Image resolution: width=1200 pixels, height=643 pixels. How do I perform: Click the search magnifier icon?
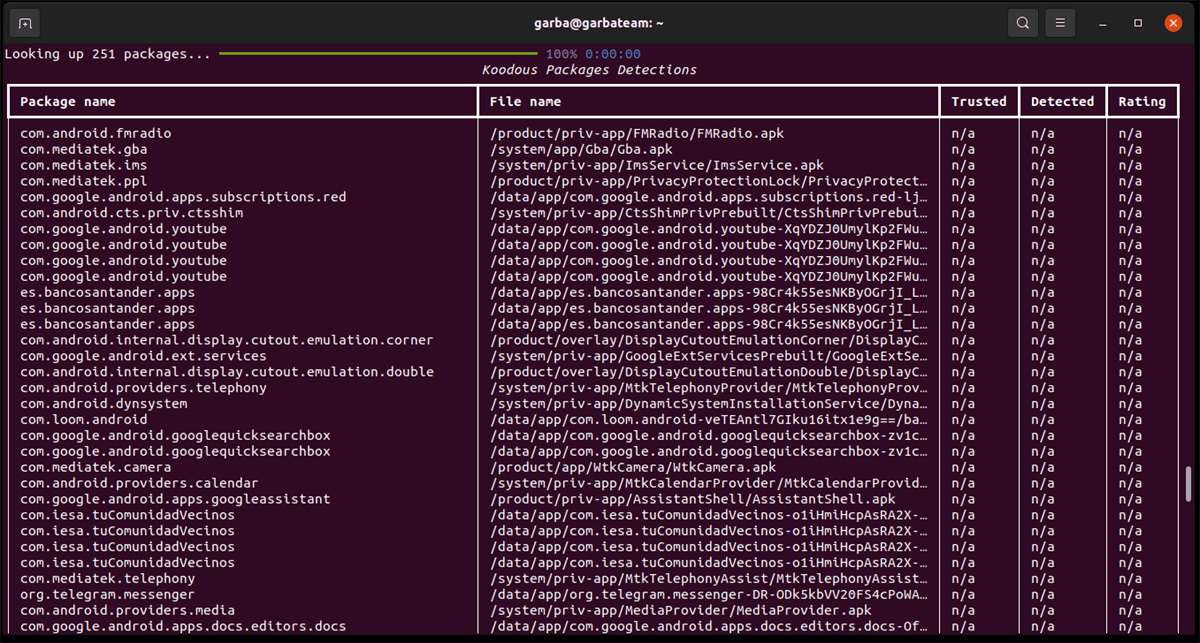click(x=1022, y=23)
